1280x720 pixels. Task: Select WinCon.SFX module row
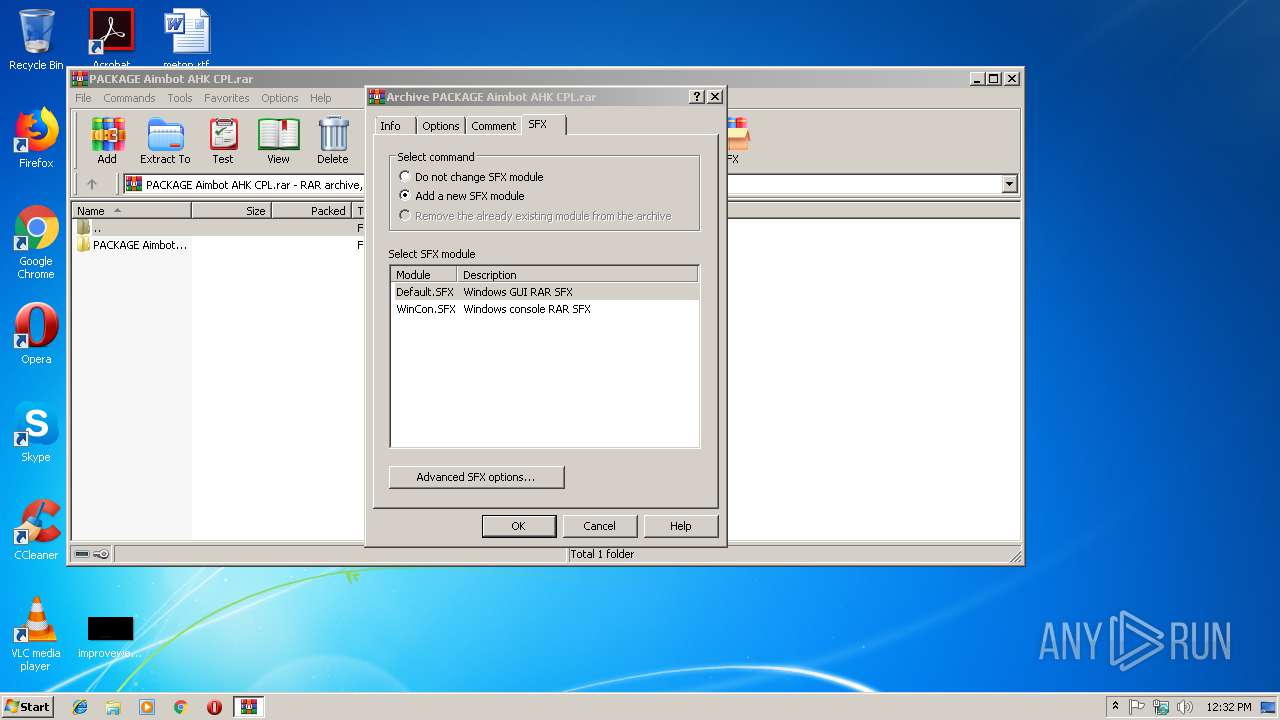[x=544, y=309]
